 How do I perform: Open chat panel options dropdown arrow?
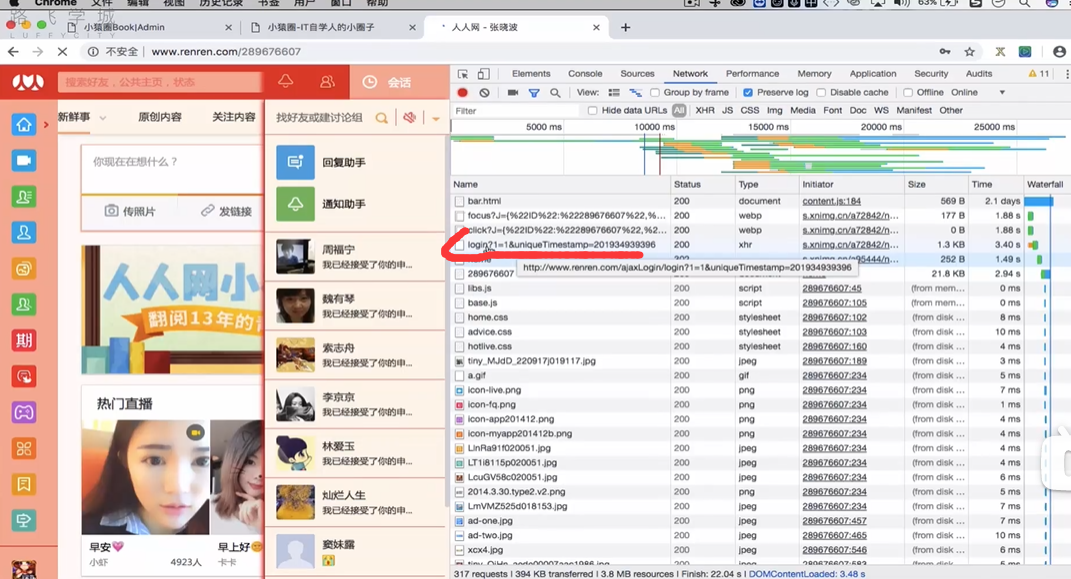point(436,118)
